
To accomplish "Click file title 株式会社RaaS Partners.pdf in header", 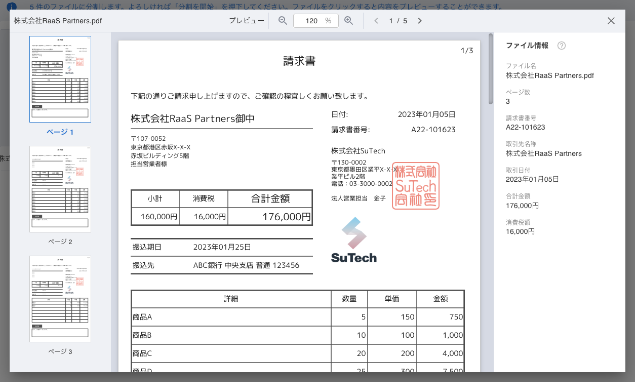I will (58, 21).
